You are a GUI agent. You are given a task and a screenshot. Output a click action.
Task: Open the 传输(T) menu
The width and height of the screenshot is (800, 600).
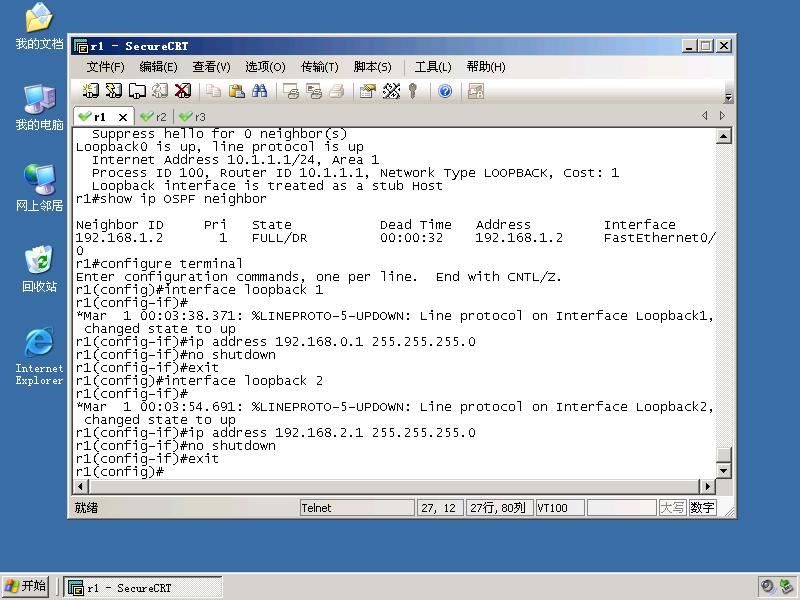click(319, 67)
